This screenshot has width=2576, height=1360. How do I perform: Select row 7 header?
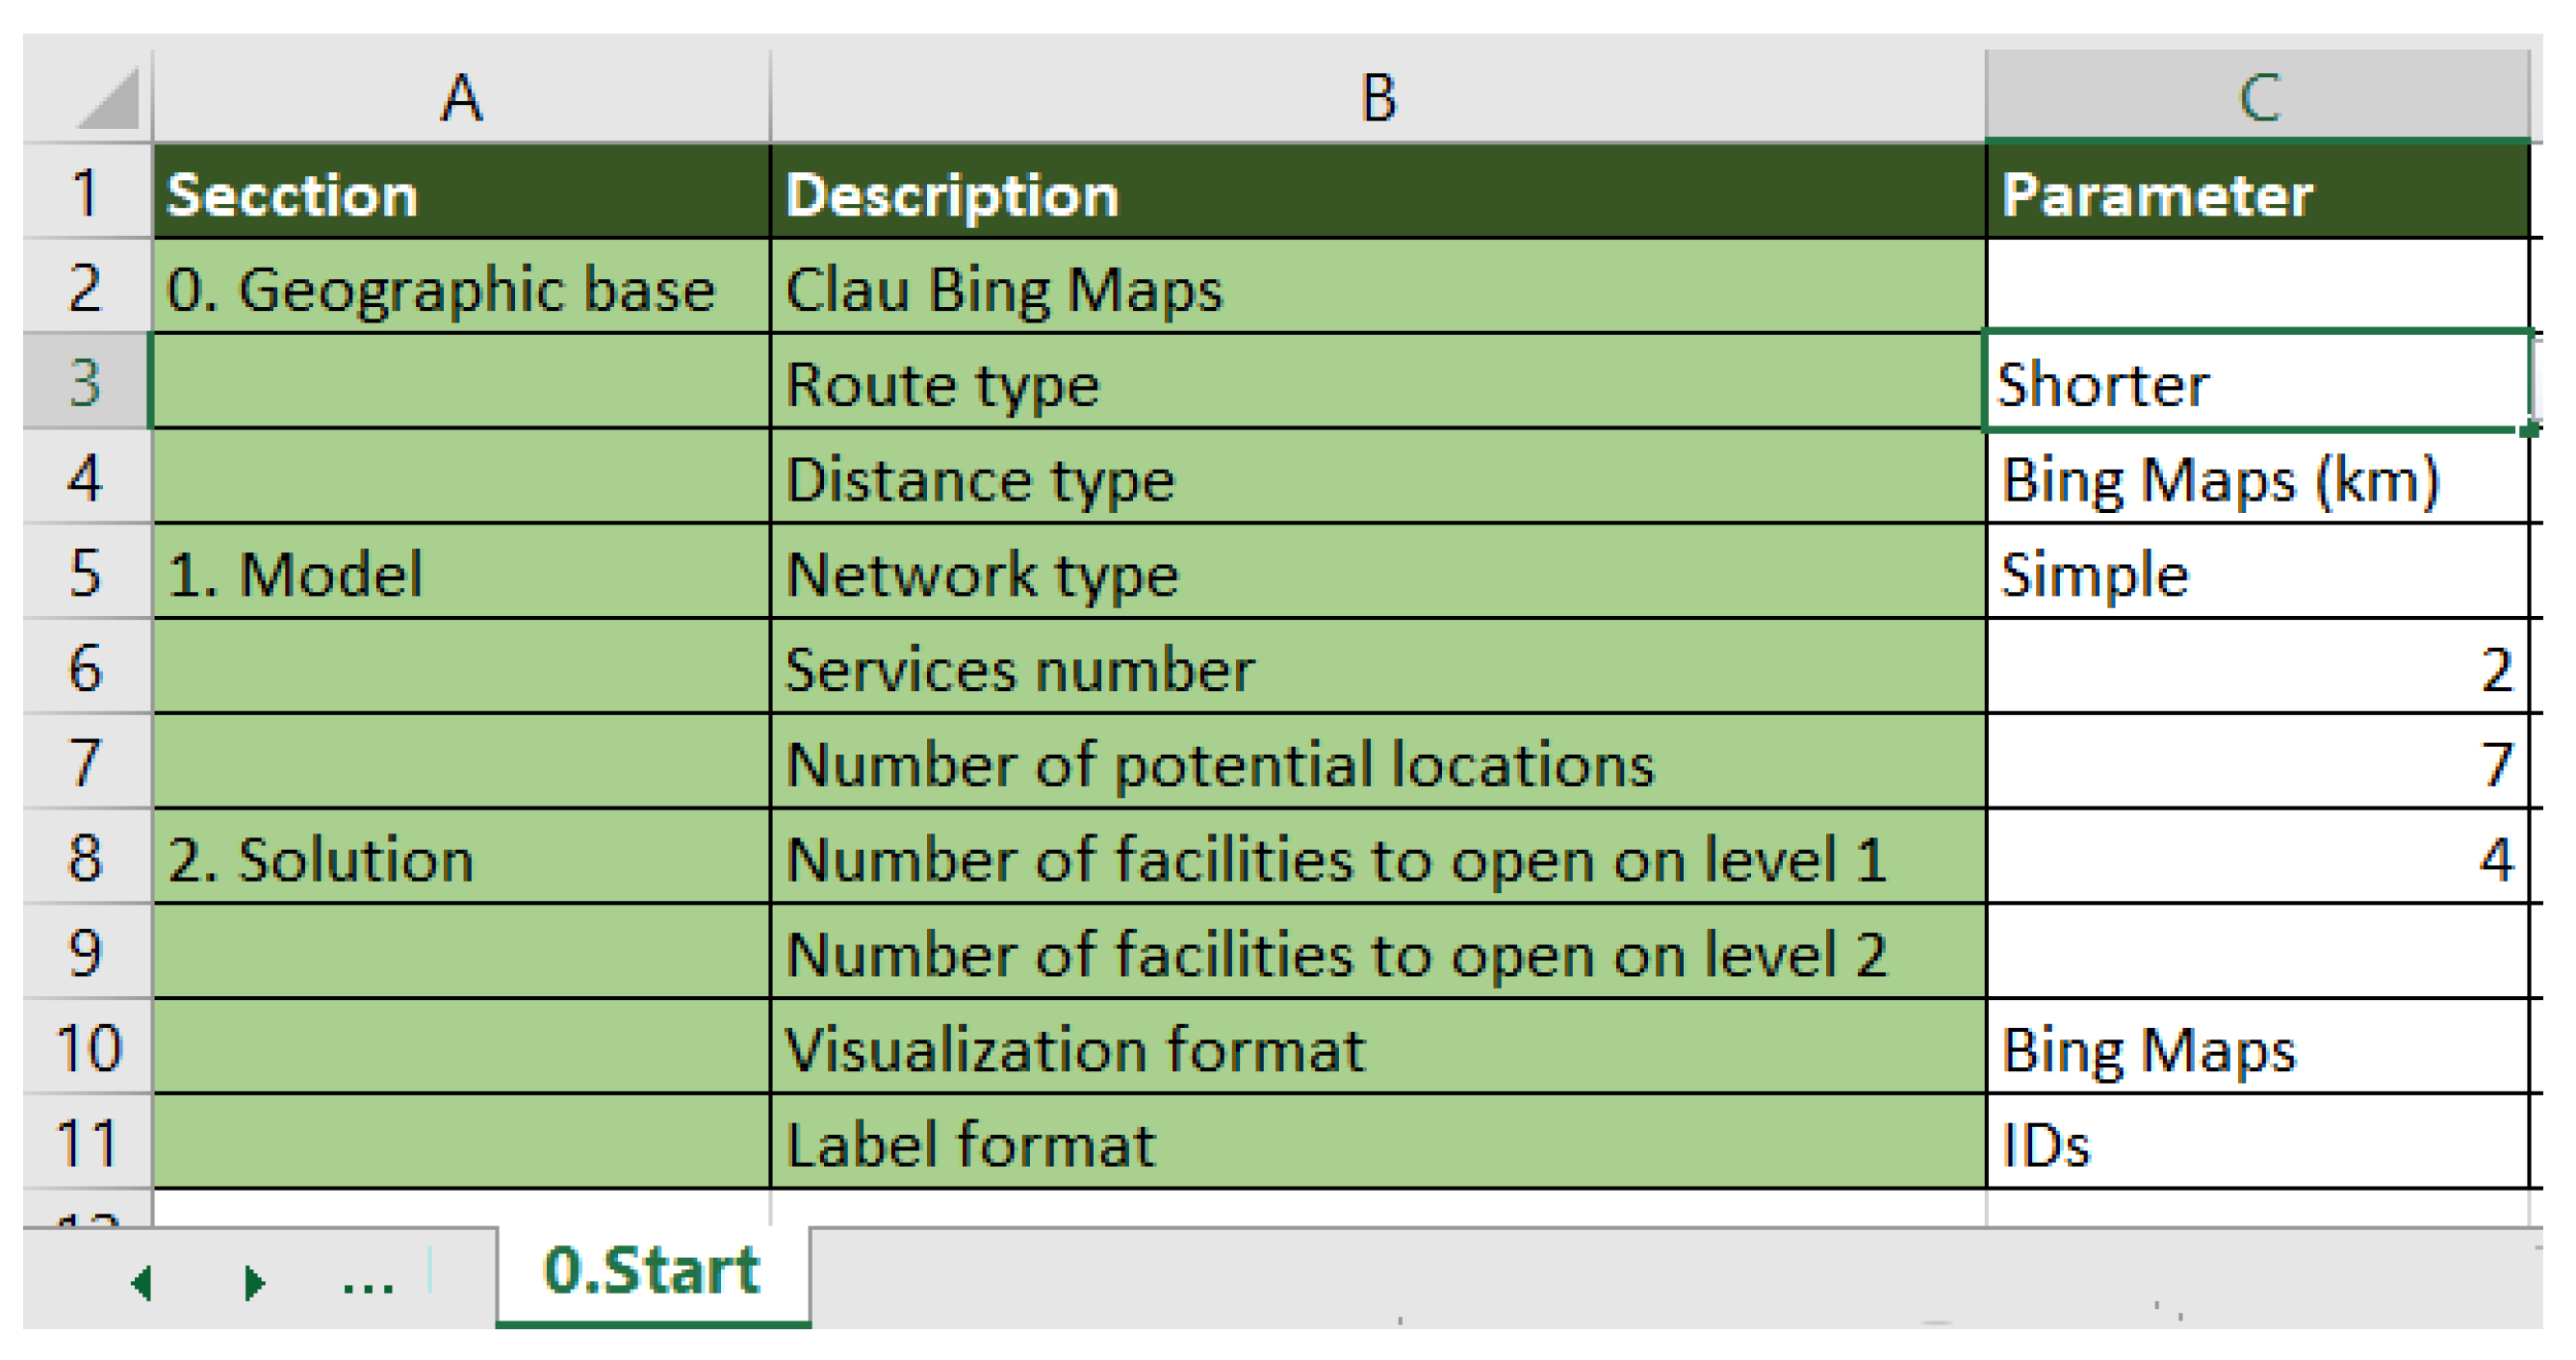click(x=86, y=762)
